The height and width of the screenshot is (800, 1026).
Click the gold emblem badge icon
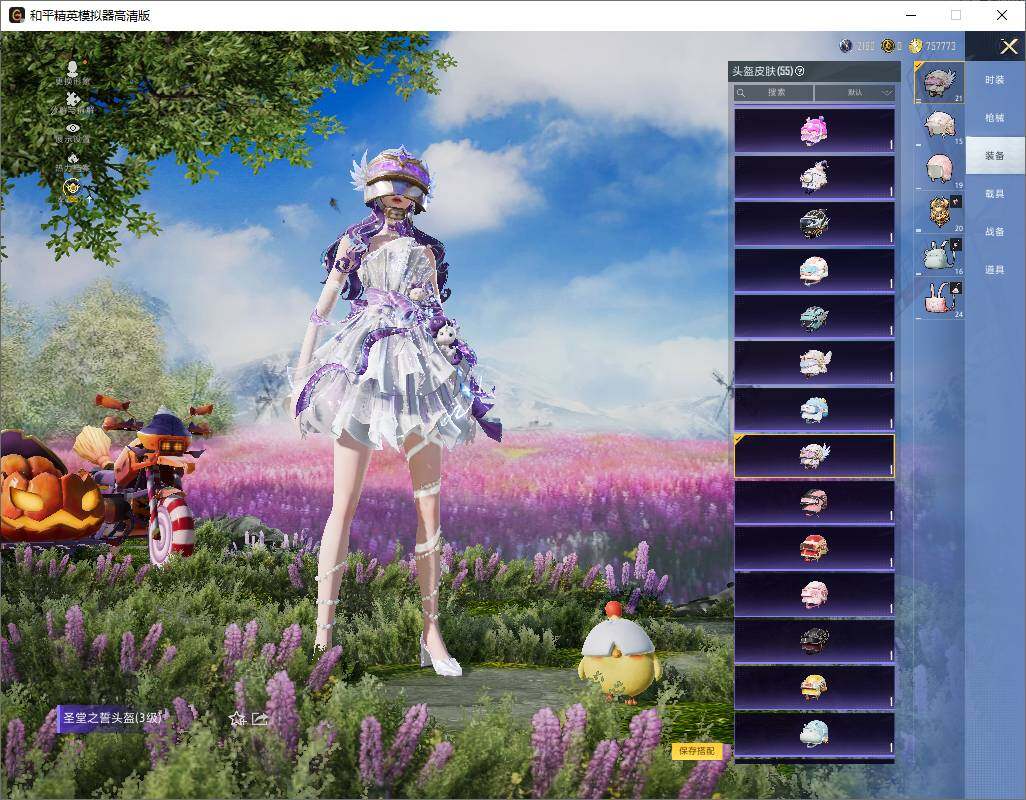tap(71, 189)
